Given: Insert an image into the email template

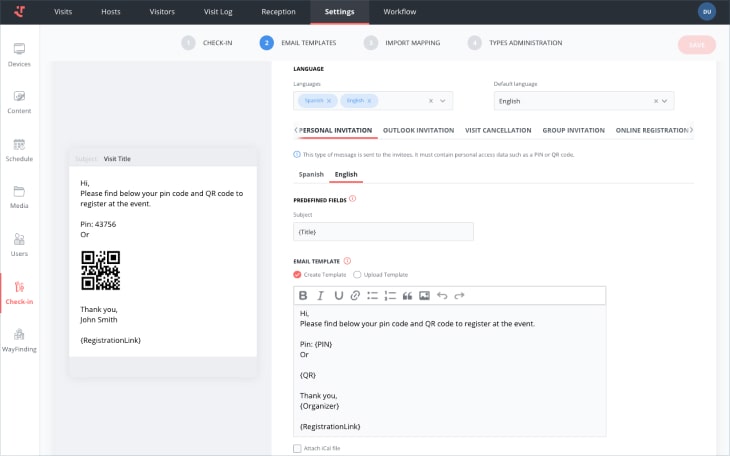Looking at the screenshot, I should coord(424,296).
